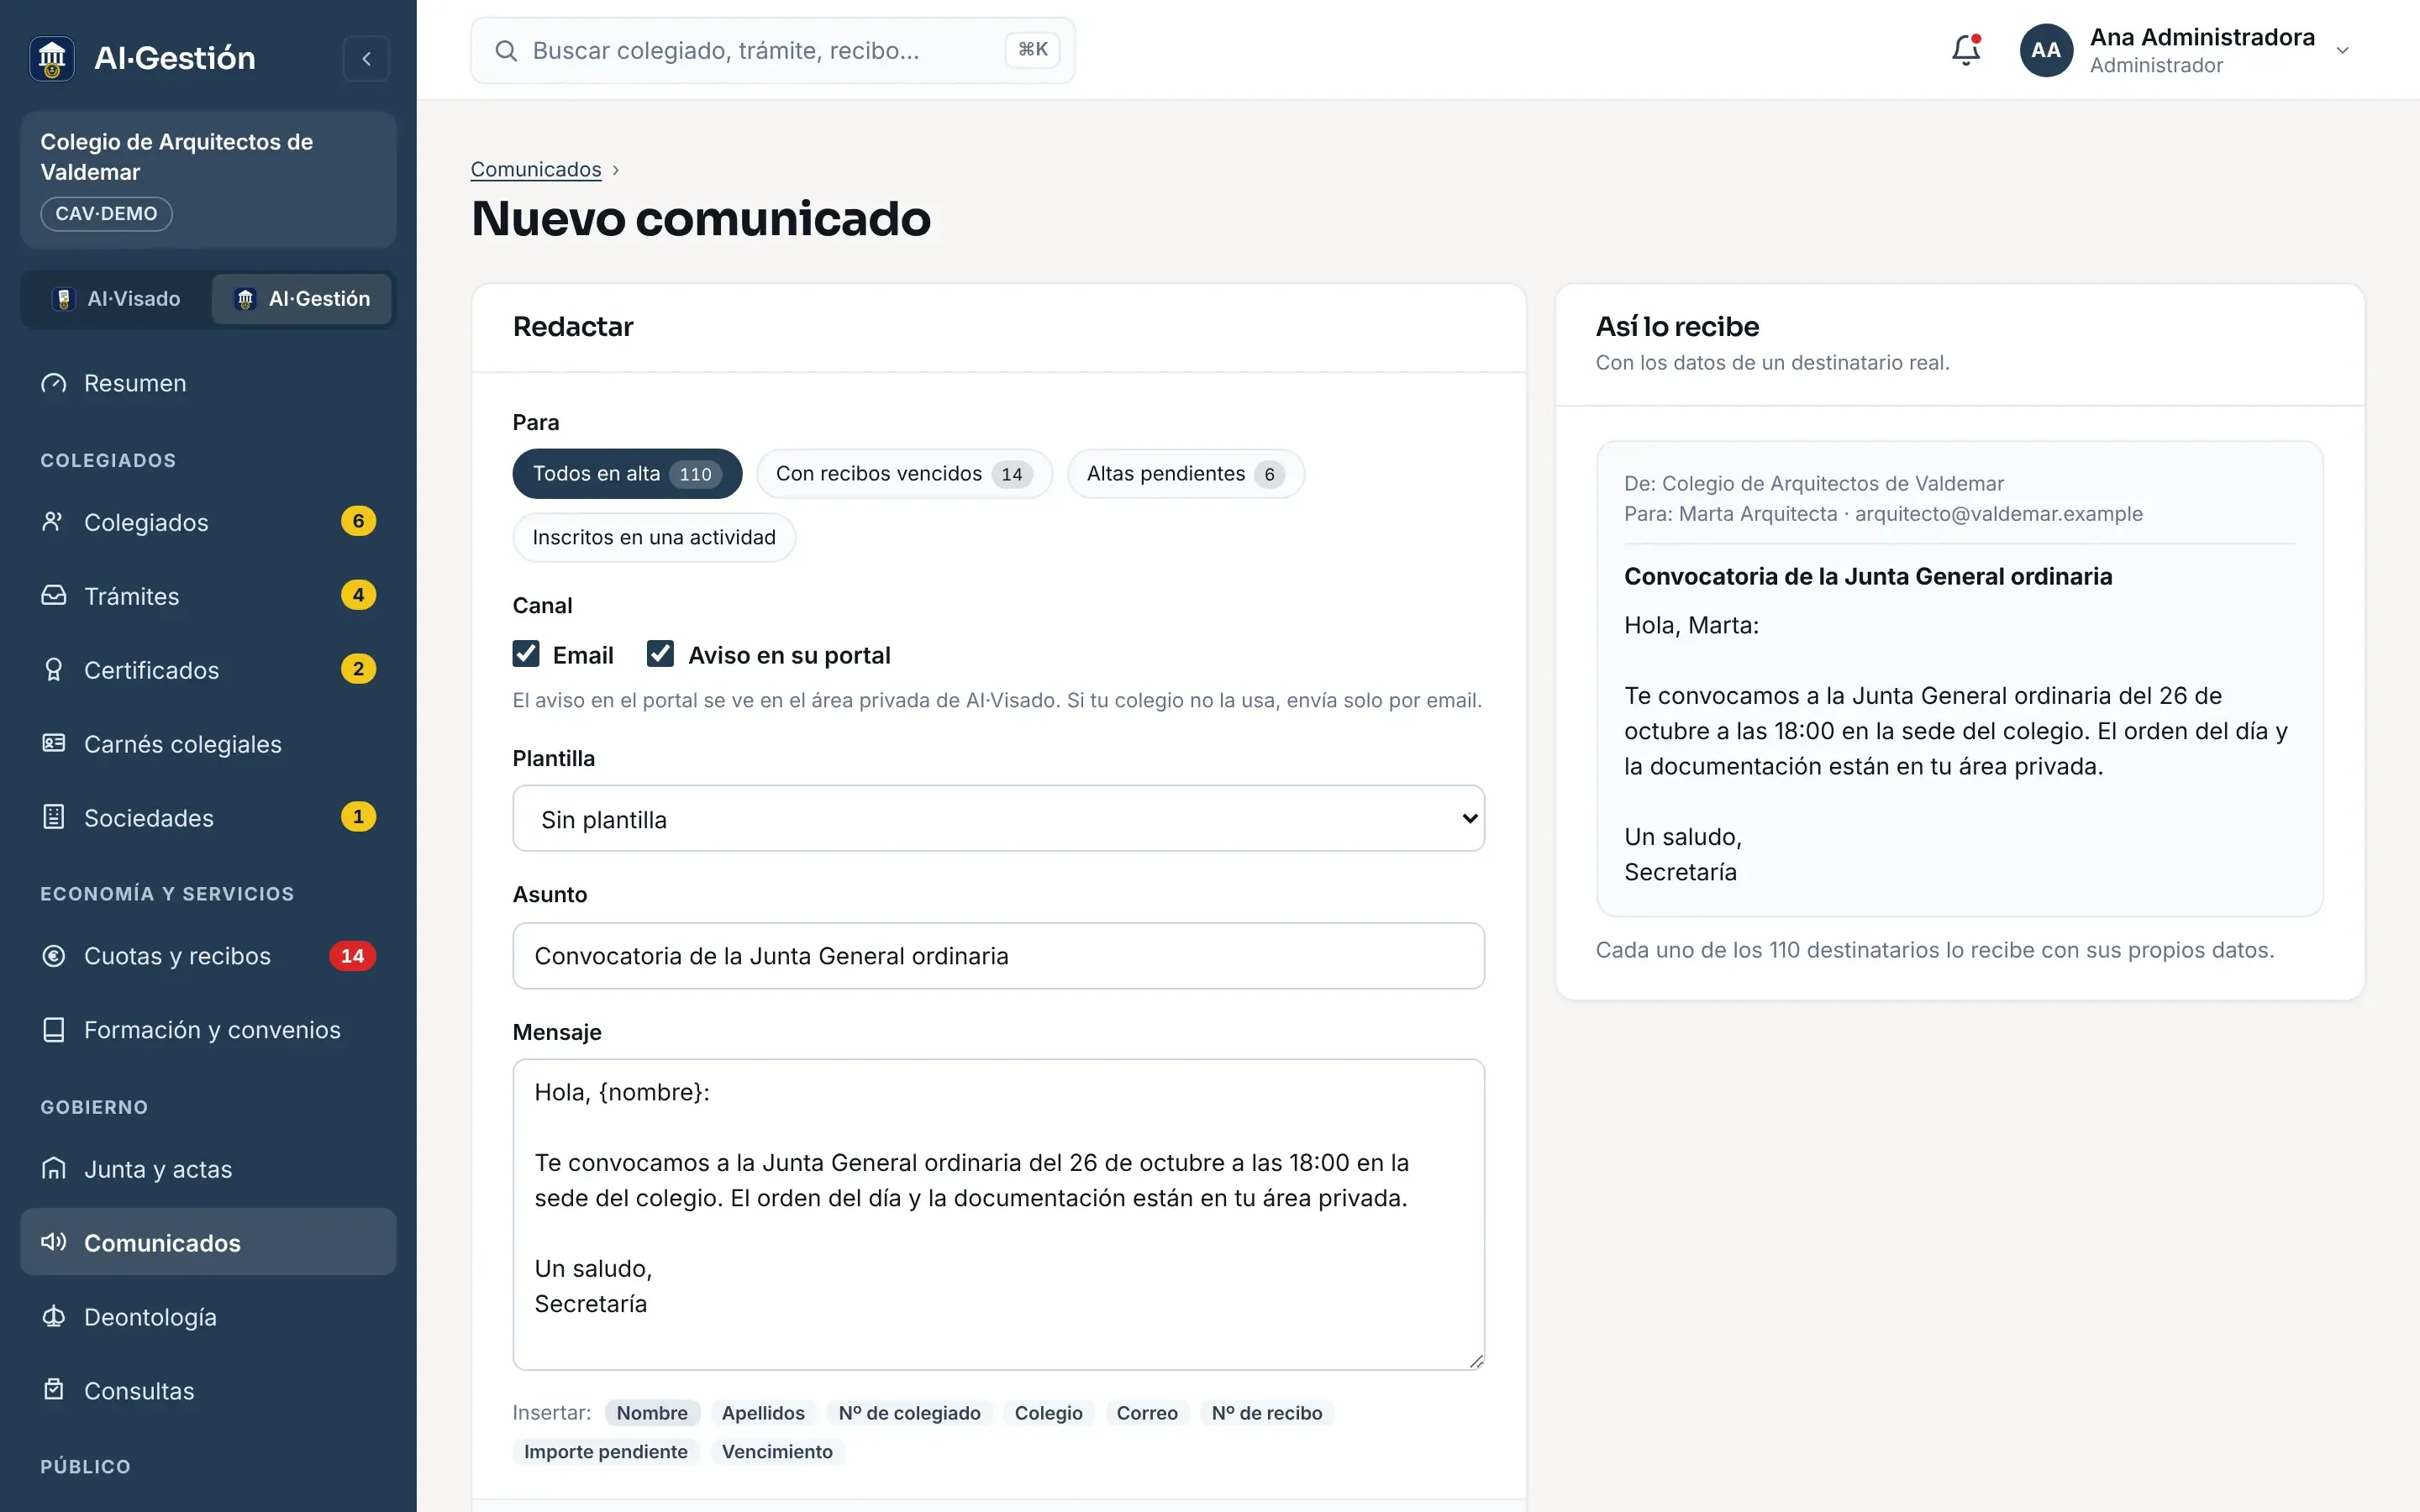The height and width of the screenshot is (1512, 2420).
Task: Open the notifications bell
Action: point(1966,50)
